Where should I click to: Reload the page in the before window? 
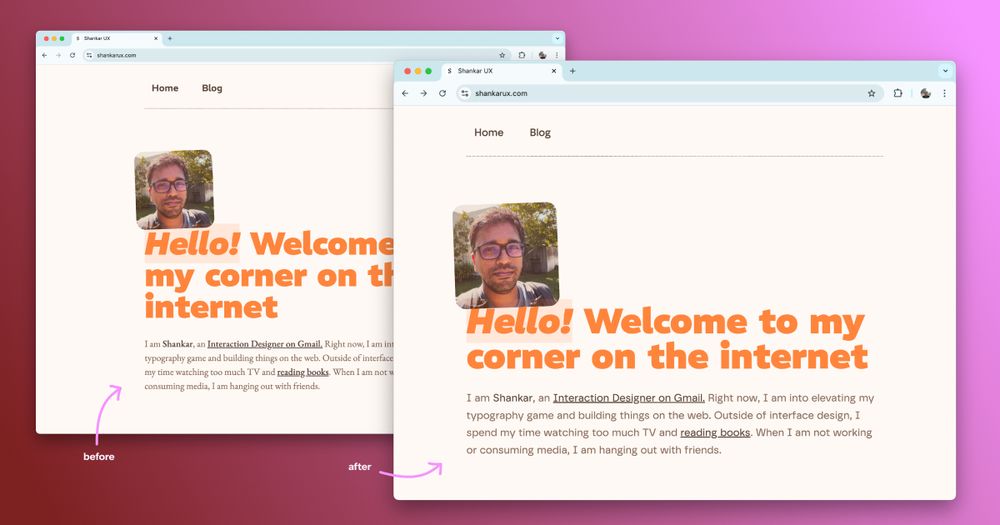[72, 55]
